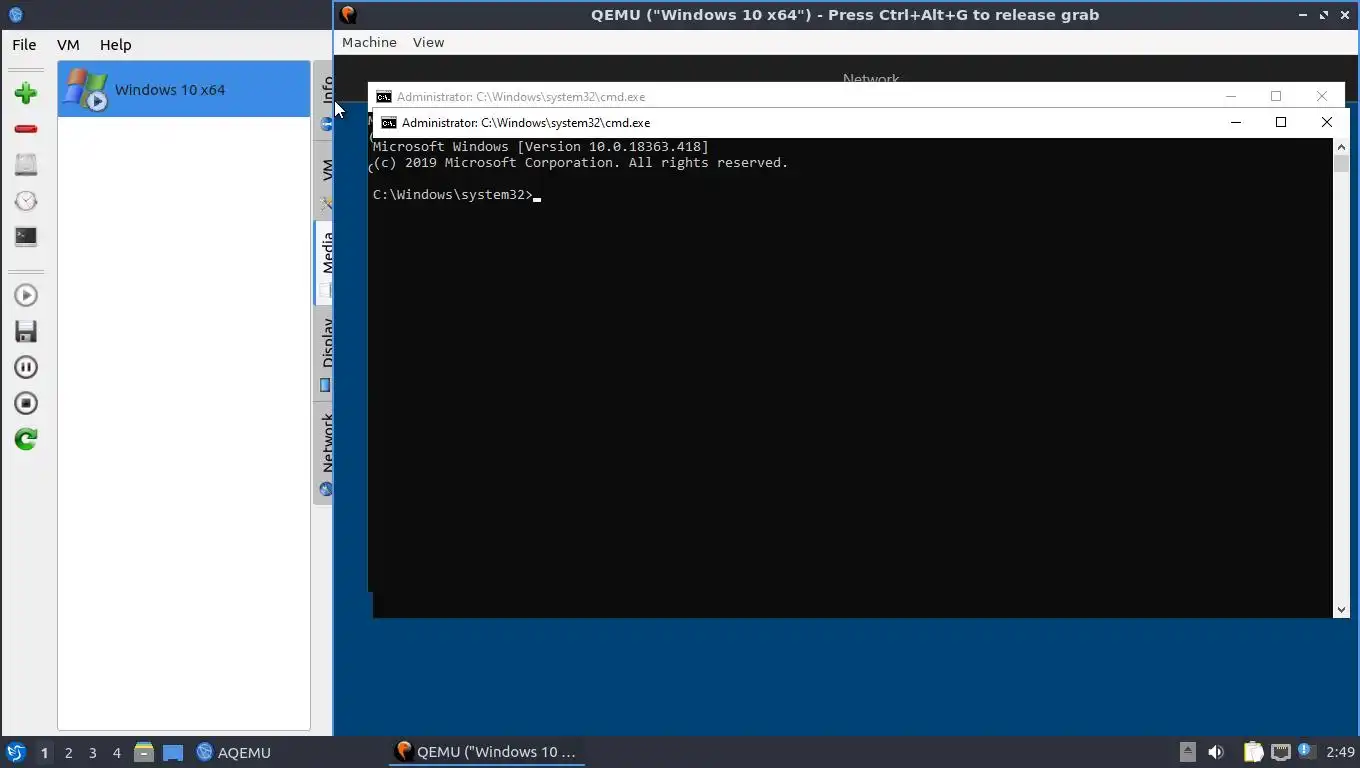1360x768 pixels.
Task: Click cmd scrollbar up arrow
Action: click(x=1341, y=147)
